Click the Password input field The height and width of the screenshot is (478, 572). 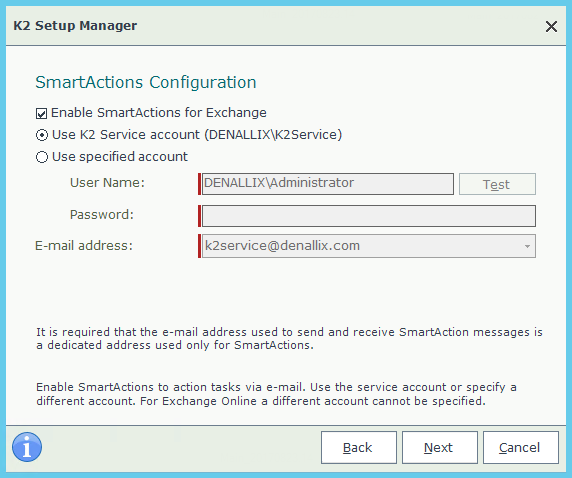pyautogui.click(x=369, y=216)
